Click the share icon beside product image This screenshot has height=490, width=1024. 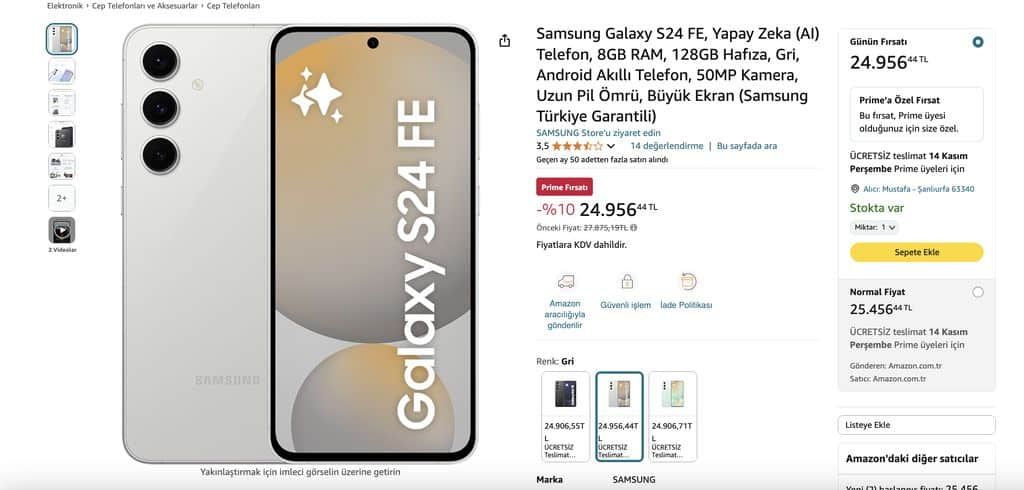pyautogui.click(x=504, y=41)
